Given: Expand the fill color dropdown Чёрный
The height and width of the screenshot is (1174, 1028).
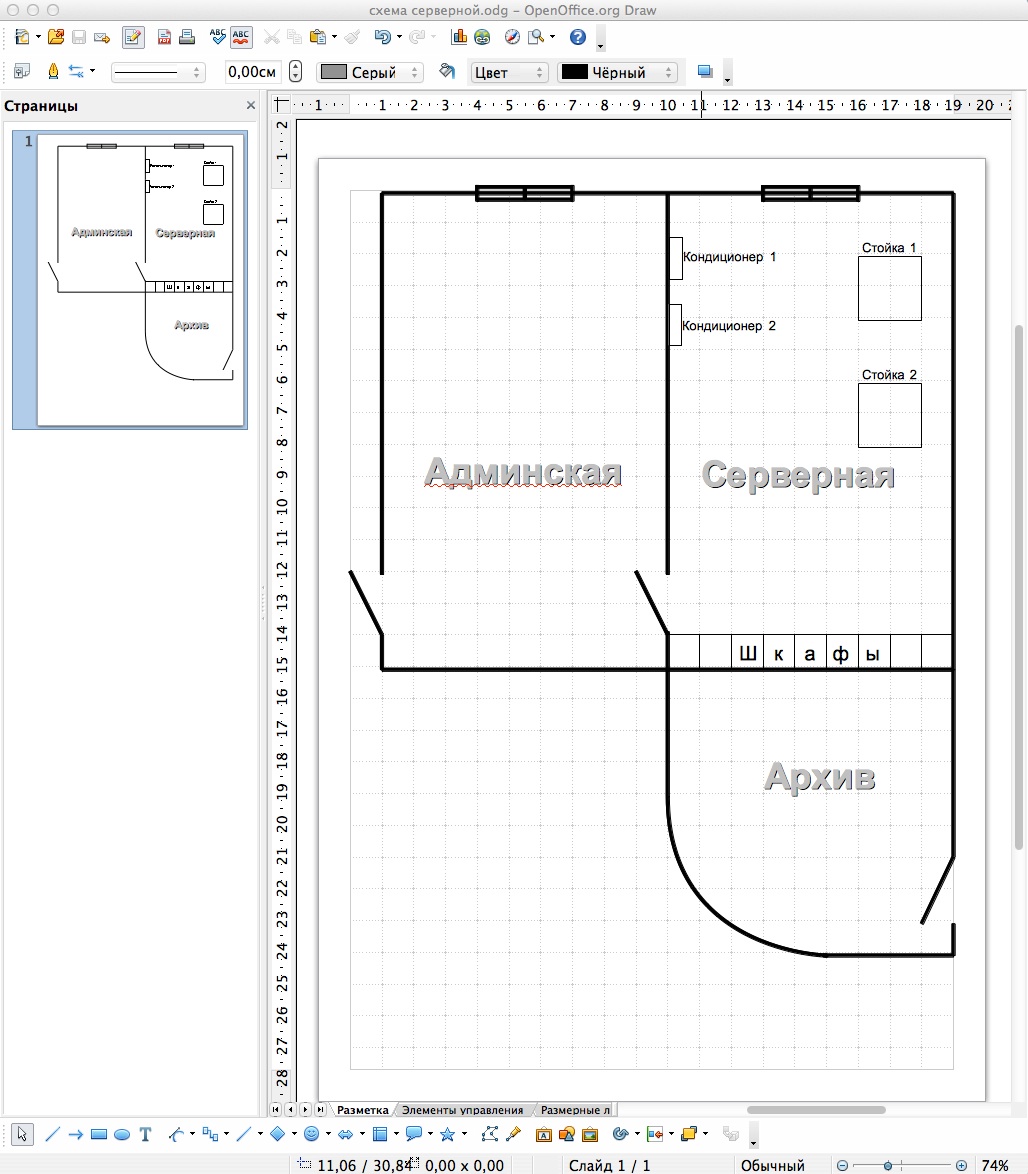Looking at the screenshot, I should pyautogui.click(x=617, y=72).
